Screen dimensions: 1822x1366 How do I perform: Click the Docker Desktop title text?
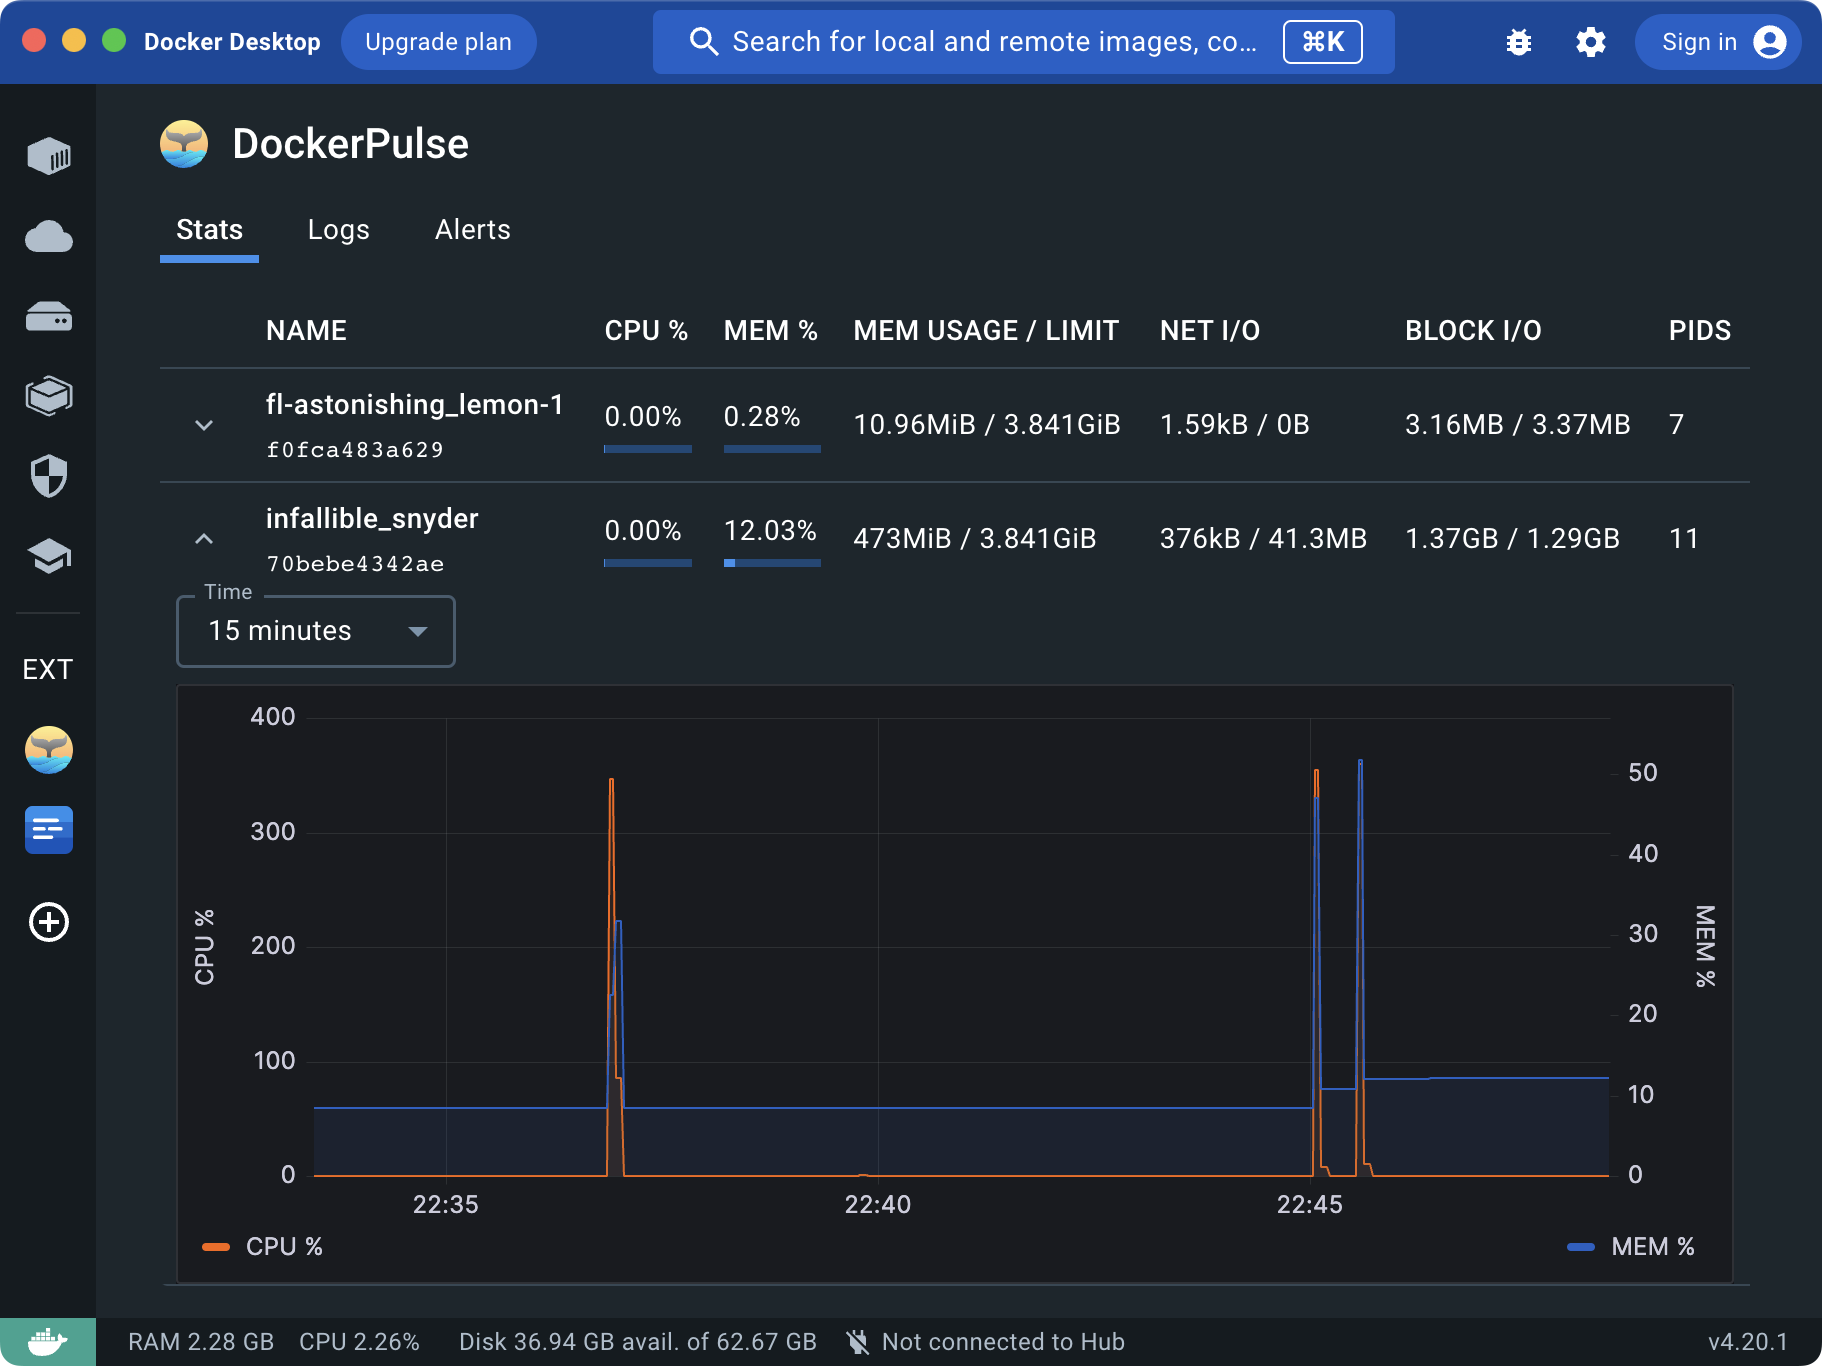tap(232, 42)
